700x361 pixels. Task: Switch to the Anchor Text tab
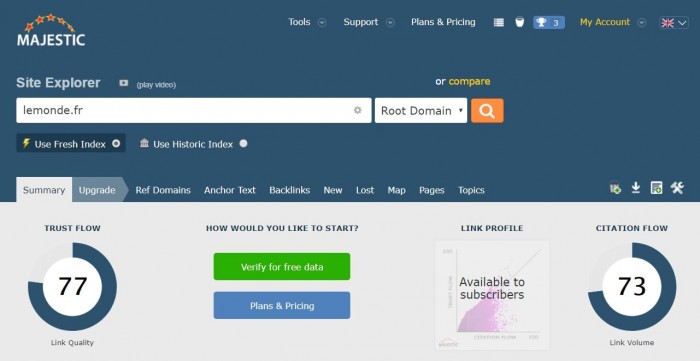tap(230, 190)
